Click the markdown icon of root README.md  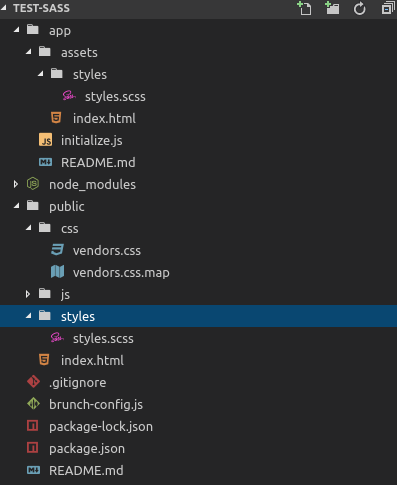point(33,470)
